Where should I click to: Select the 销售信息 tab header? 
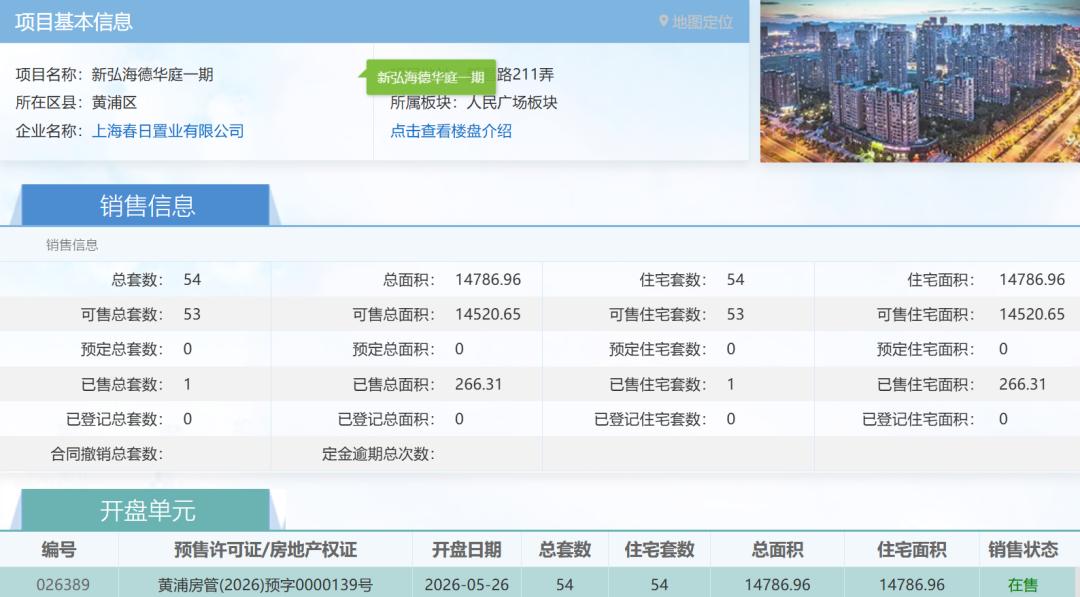(145, 205)
